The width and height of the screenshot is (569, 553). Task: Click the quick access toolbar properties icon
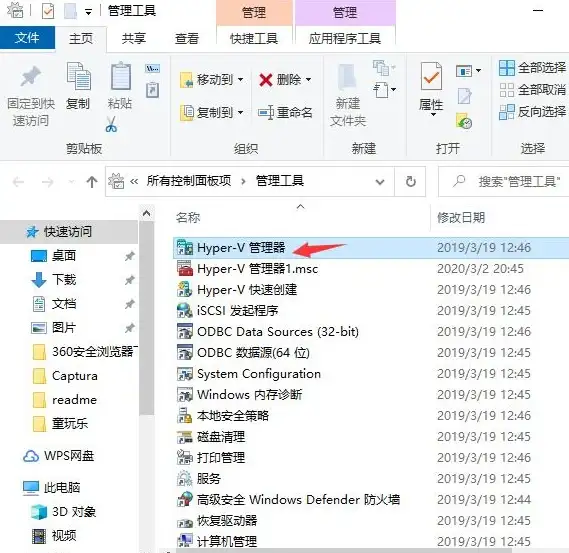[48, 11]
